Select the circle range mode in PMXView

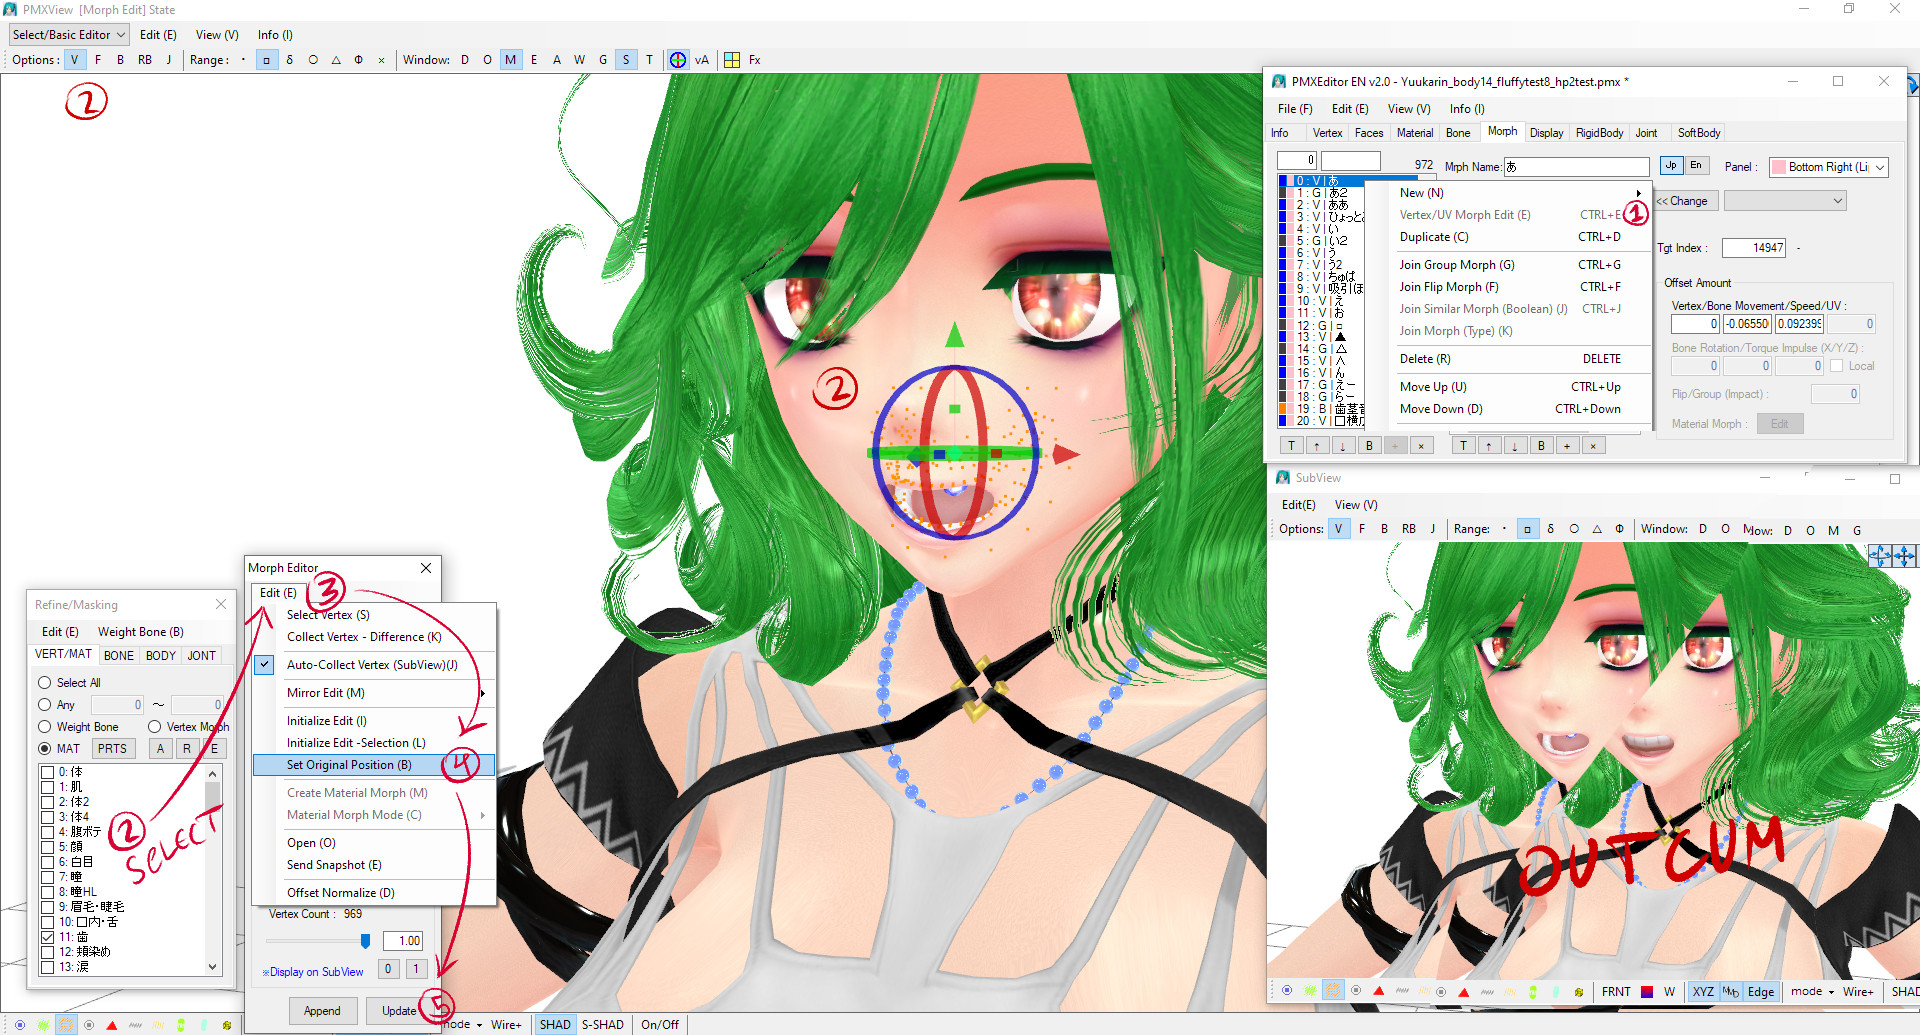[313, 60]
